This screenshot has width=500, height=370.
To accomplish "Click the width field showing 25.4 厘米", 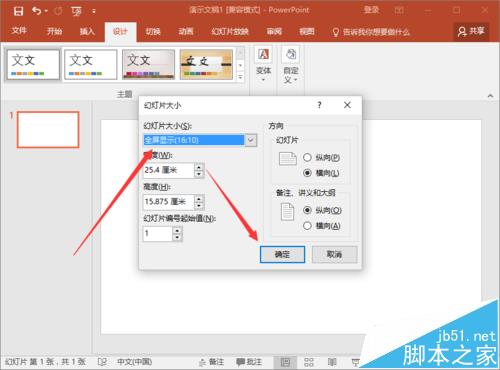I will tap(168, 170).
